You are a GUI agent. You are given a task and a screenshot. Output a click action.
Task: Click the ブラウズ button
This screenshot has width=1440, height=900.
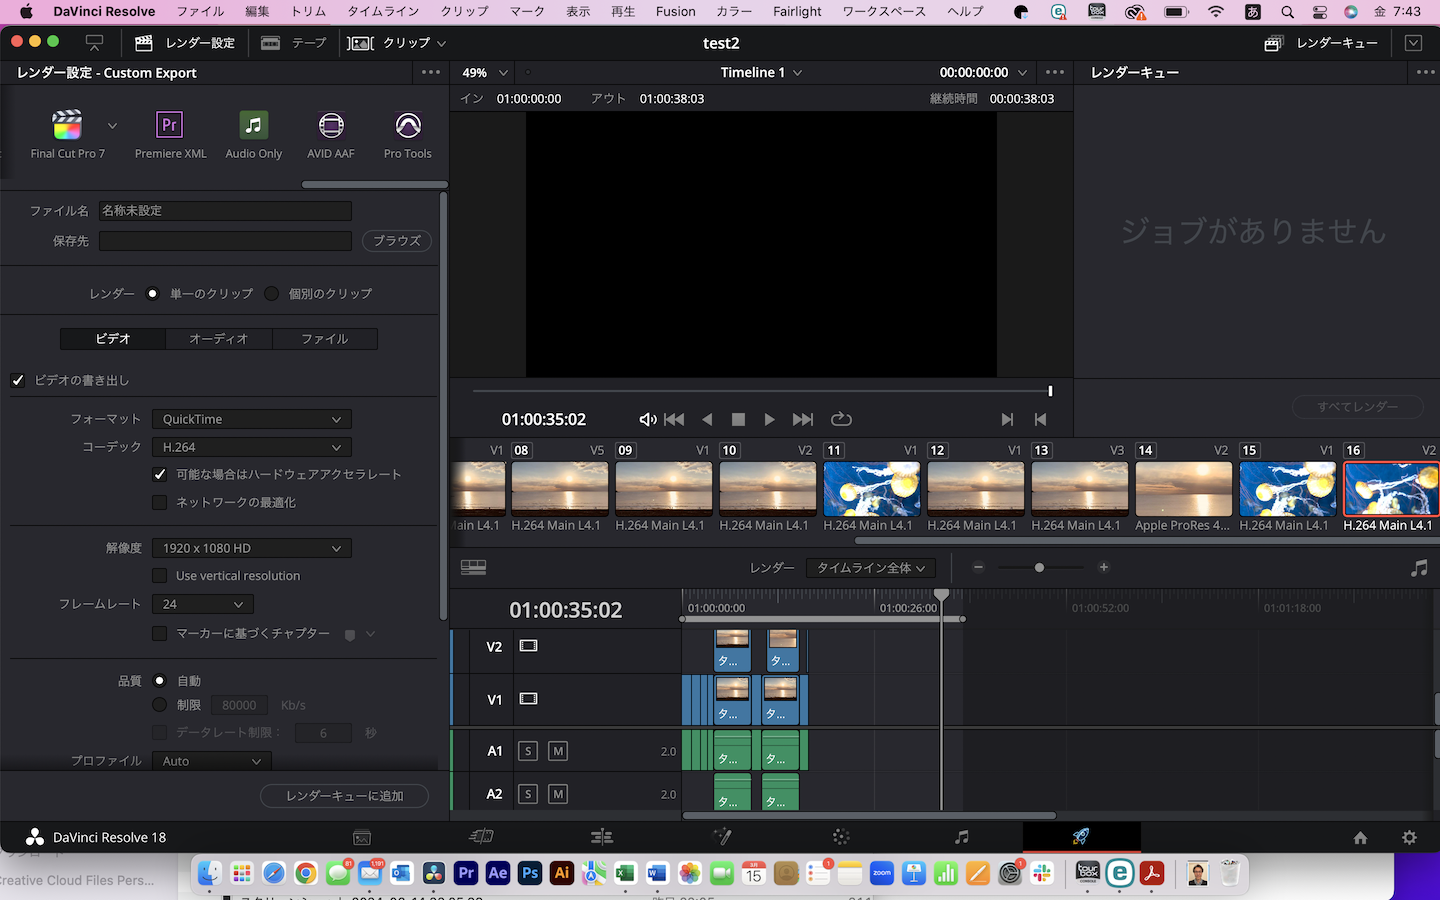[x=396, y=240]
